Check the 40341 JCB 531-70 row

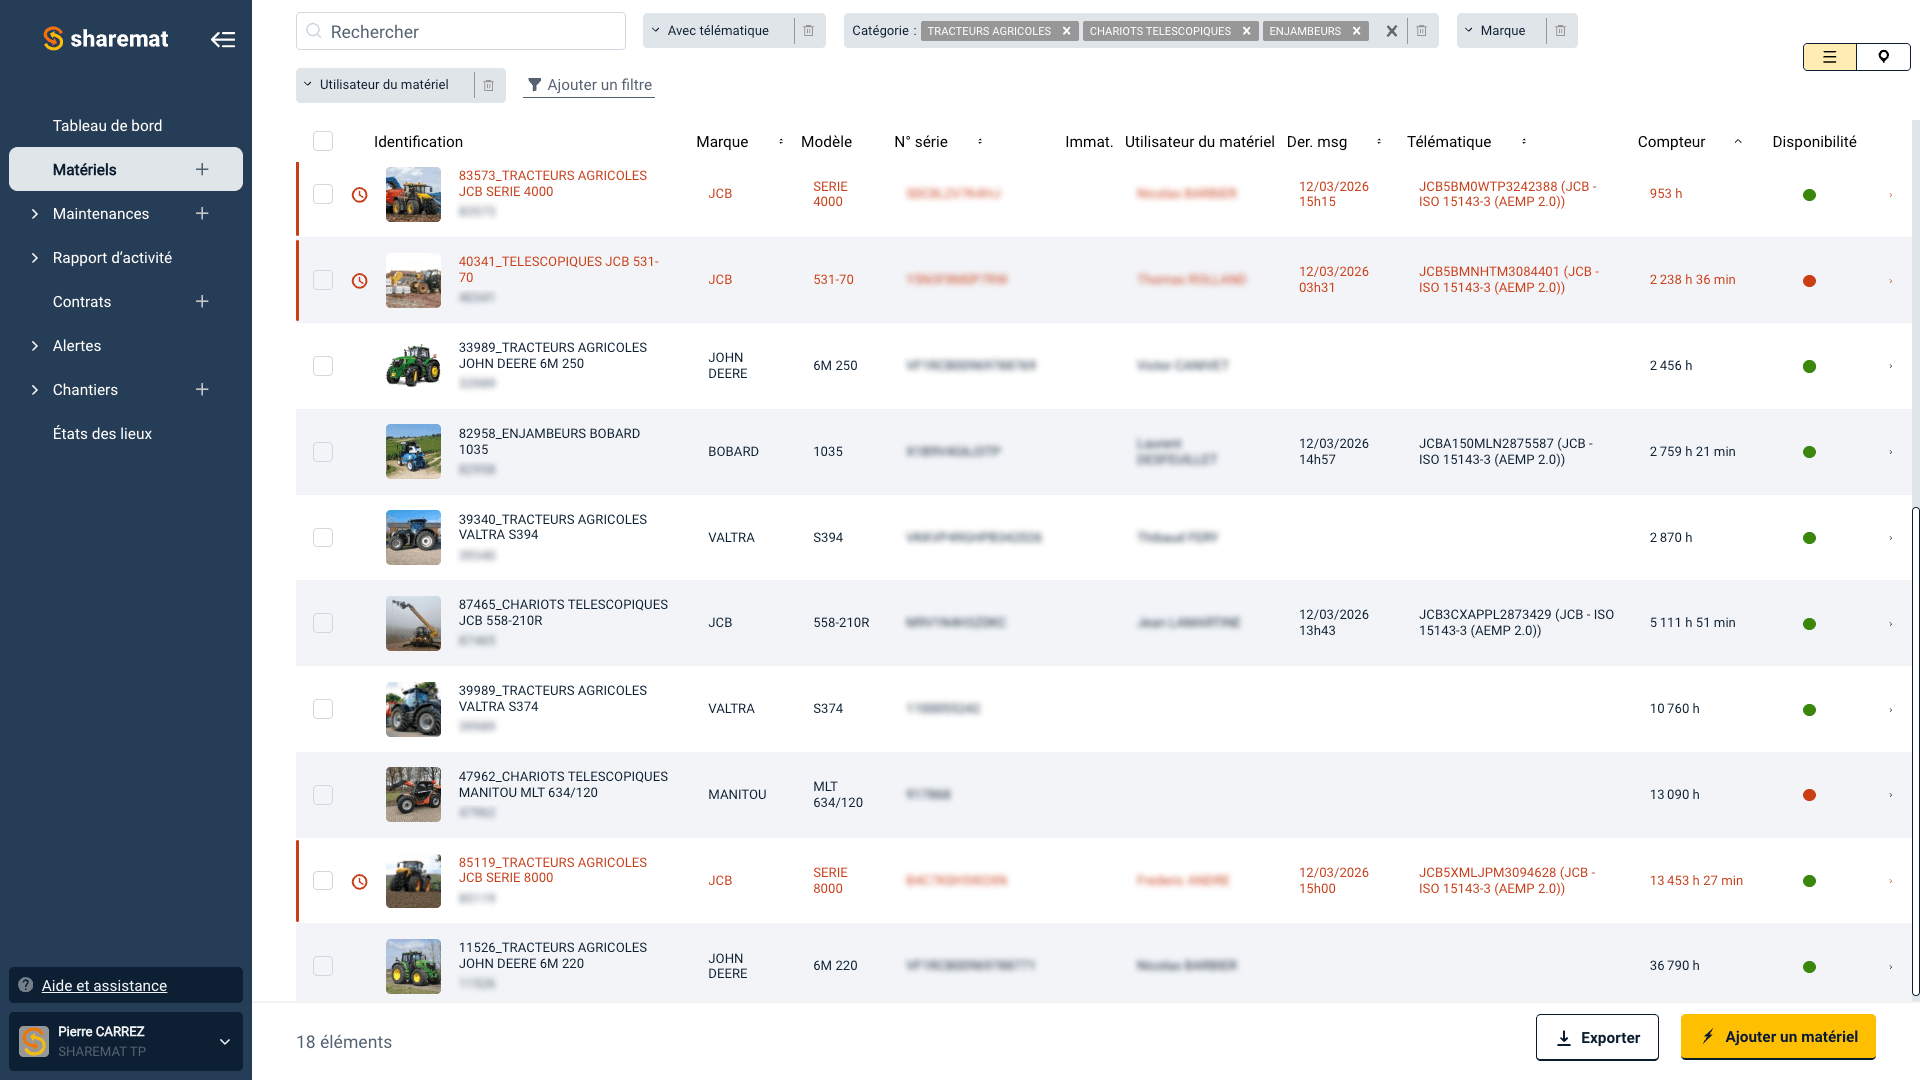323,280
